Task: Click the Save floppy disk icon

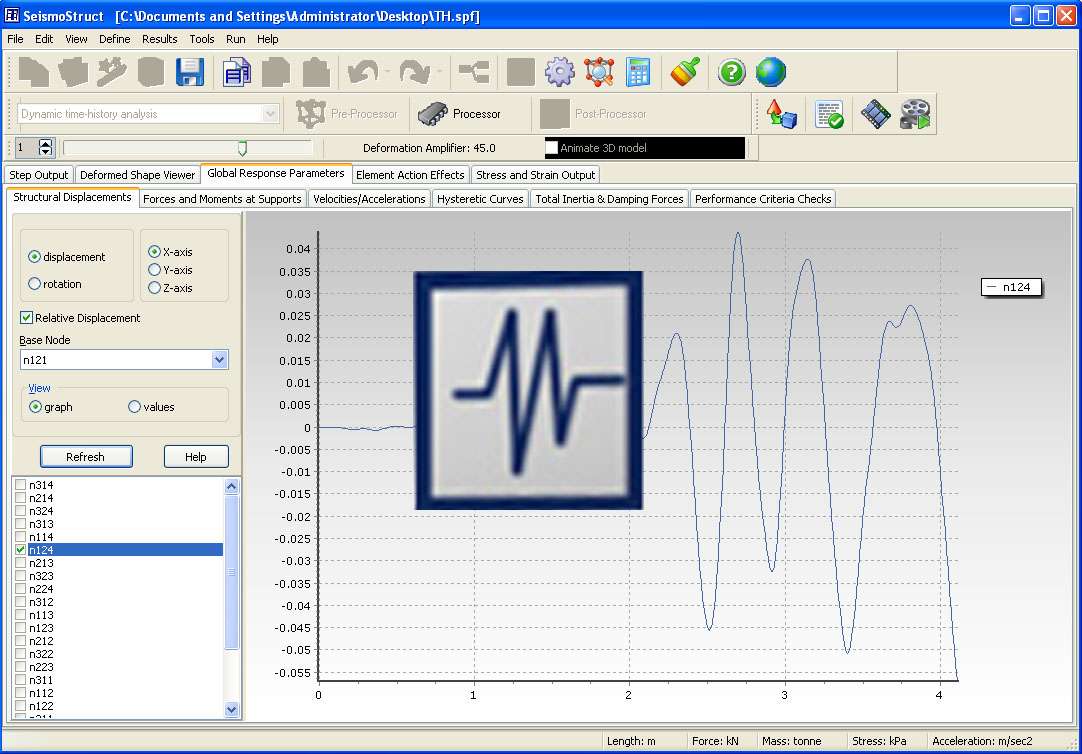Action: tap(190, 72)
